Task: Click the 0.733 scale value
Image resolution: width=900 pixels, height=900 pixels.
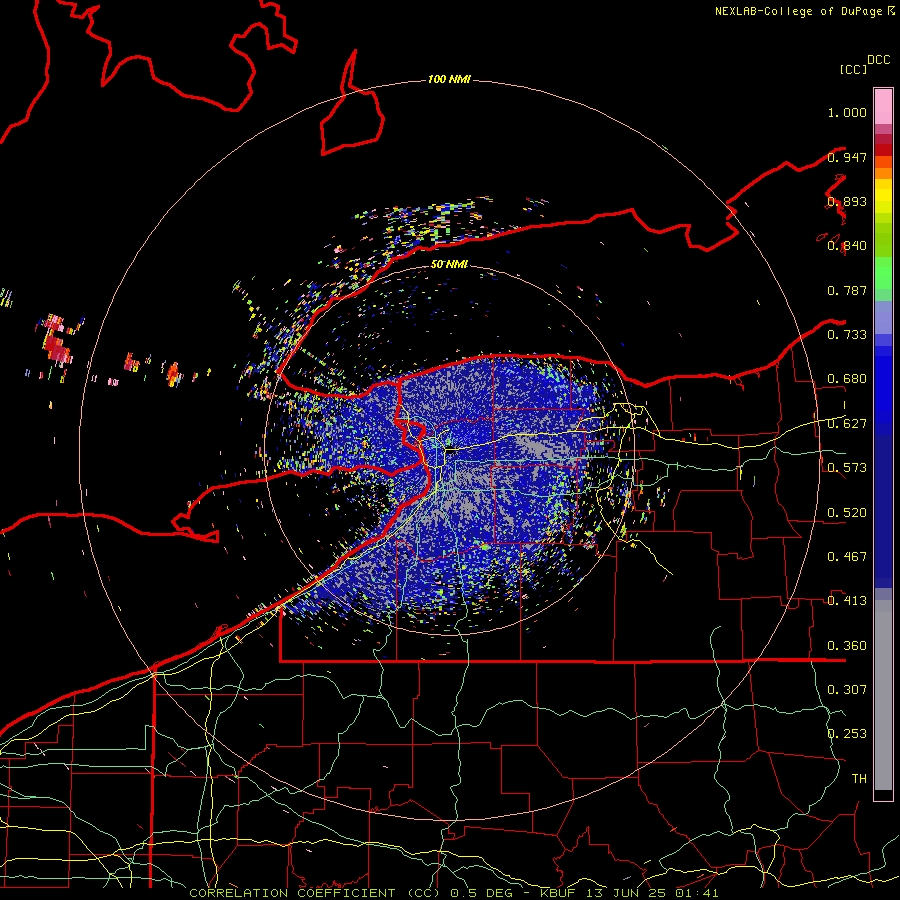Action: (x=847, y=335)
